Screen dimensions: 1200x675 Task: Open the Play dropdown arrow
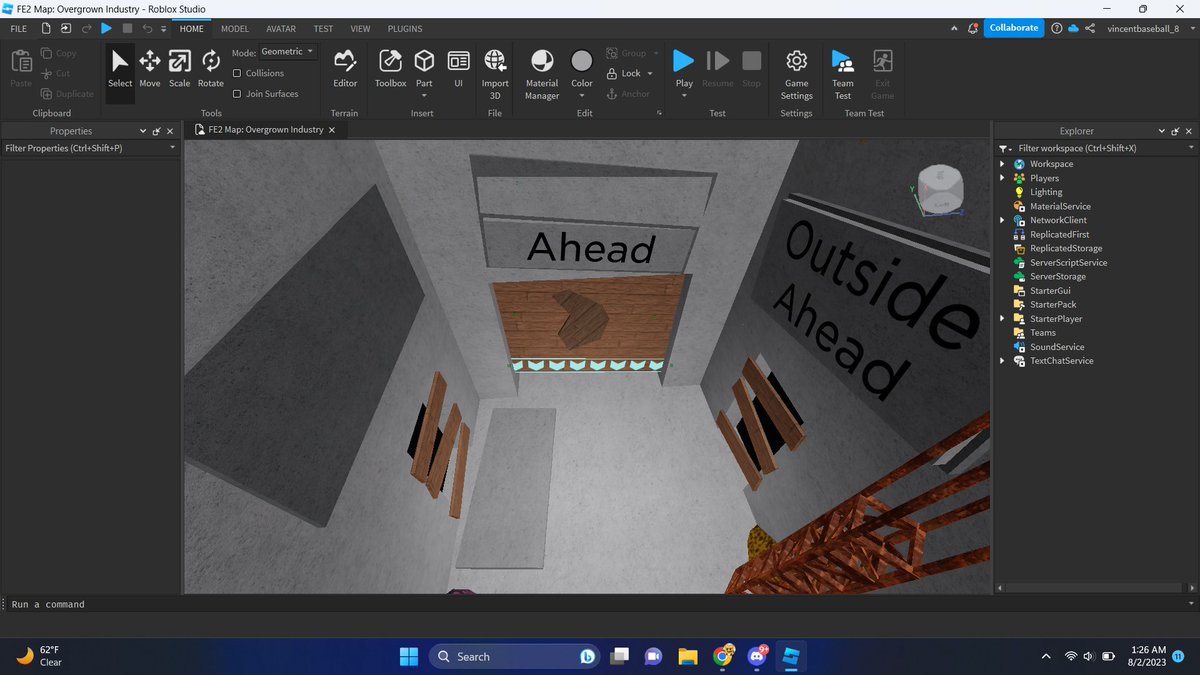click(684, 96)
